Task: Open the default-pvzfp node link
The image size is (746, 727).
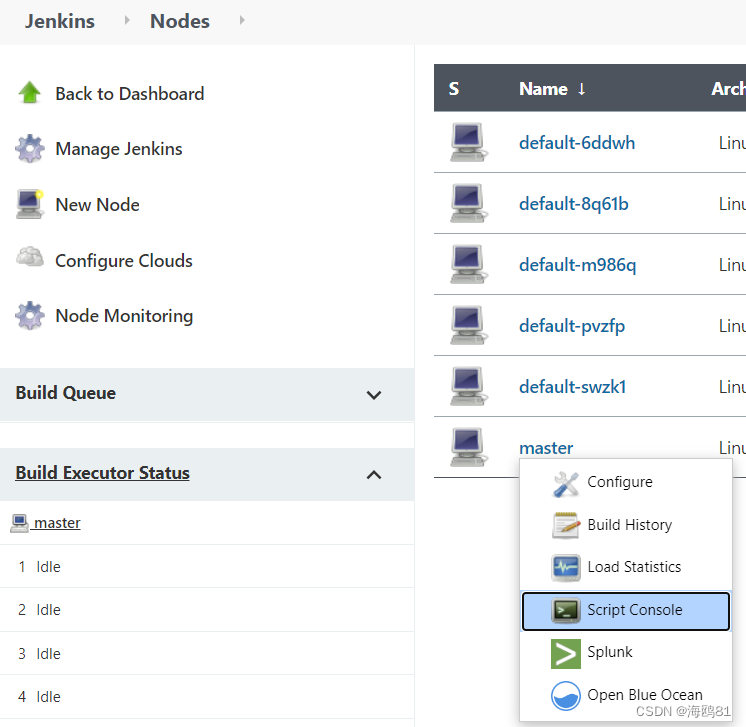Action: [572, 326]
